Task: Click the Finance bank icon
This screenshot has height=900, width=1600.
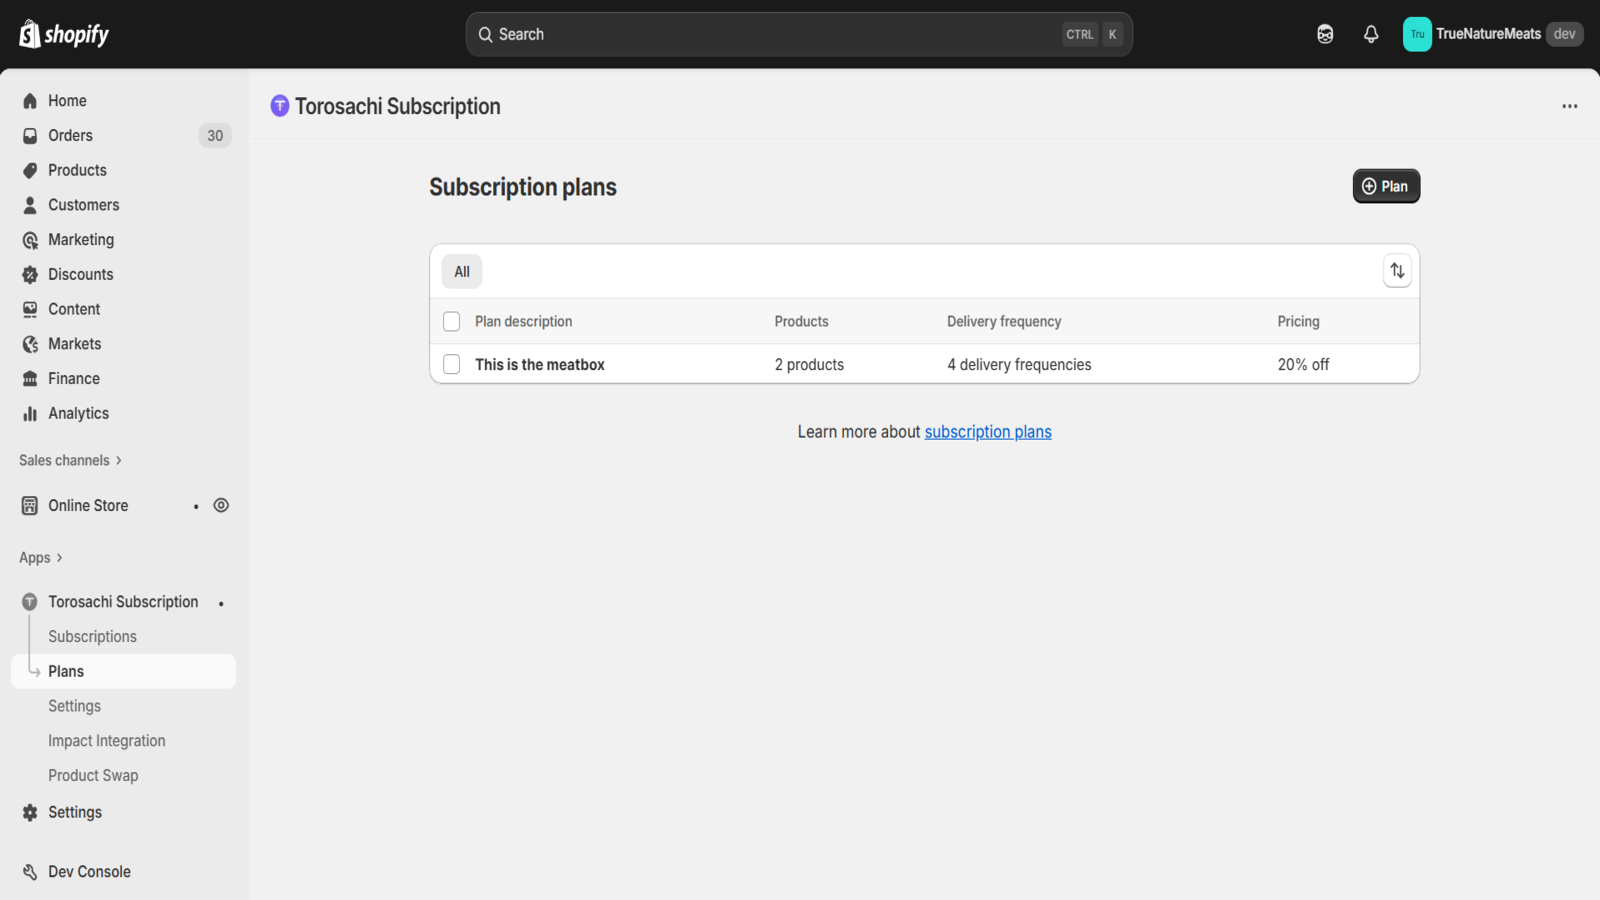Action: (x=30, y=379)
